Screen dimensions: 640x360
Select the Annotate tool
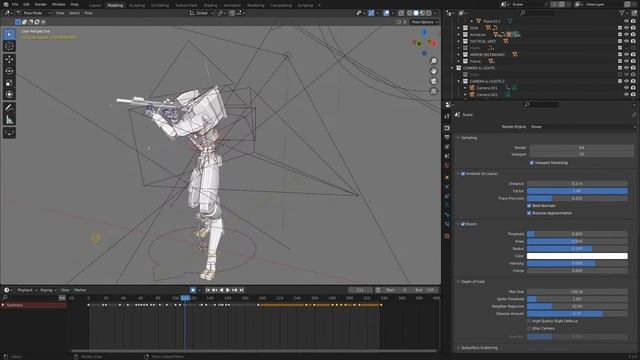9,108
